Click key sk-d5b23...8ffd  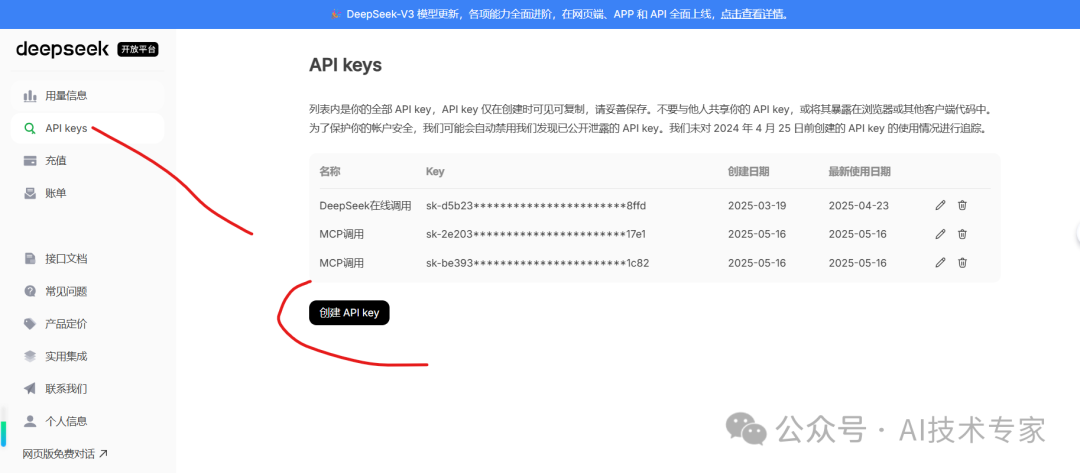point(536,205)
